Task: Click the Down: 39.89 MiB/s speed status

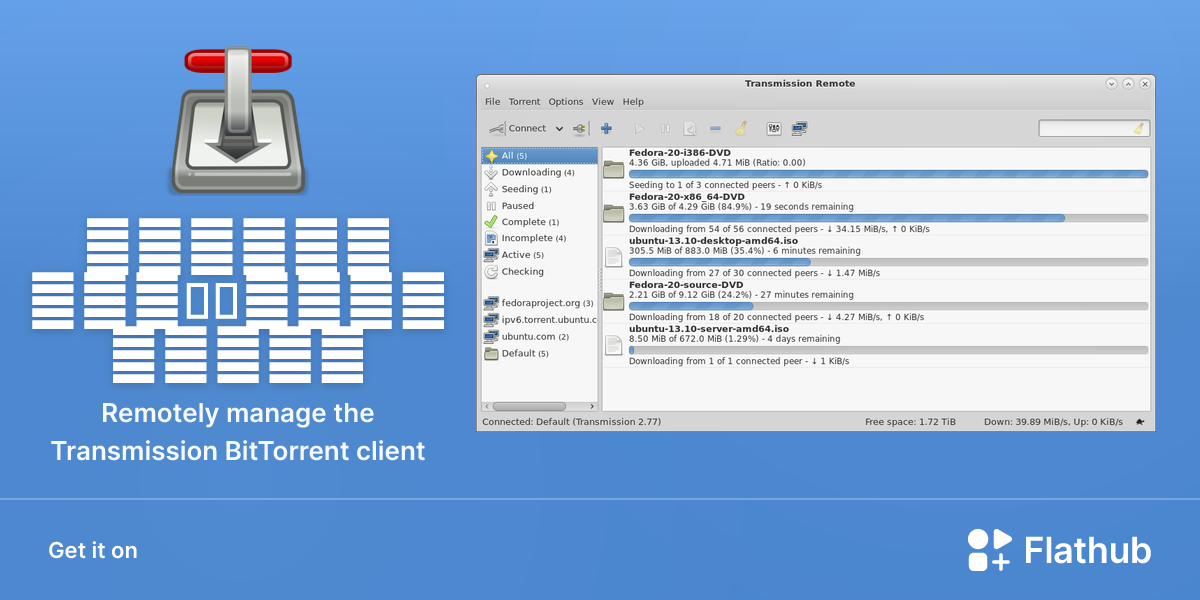Action: click(1053, 422)
